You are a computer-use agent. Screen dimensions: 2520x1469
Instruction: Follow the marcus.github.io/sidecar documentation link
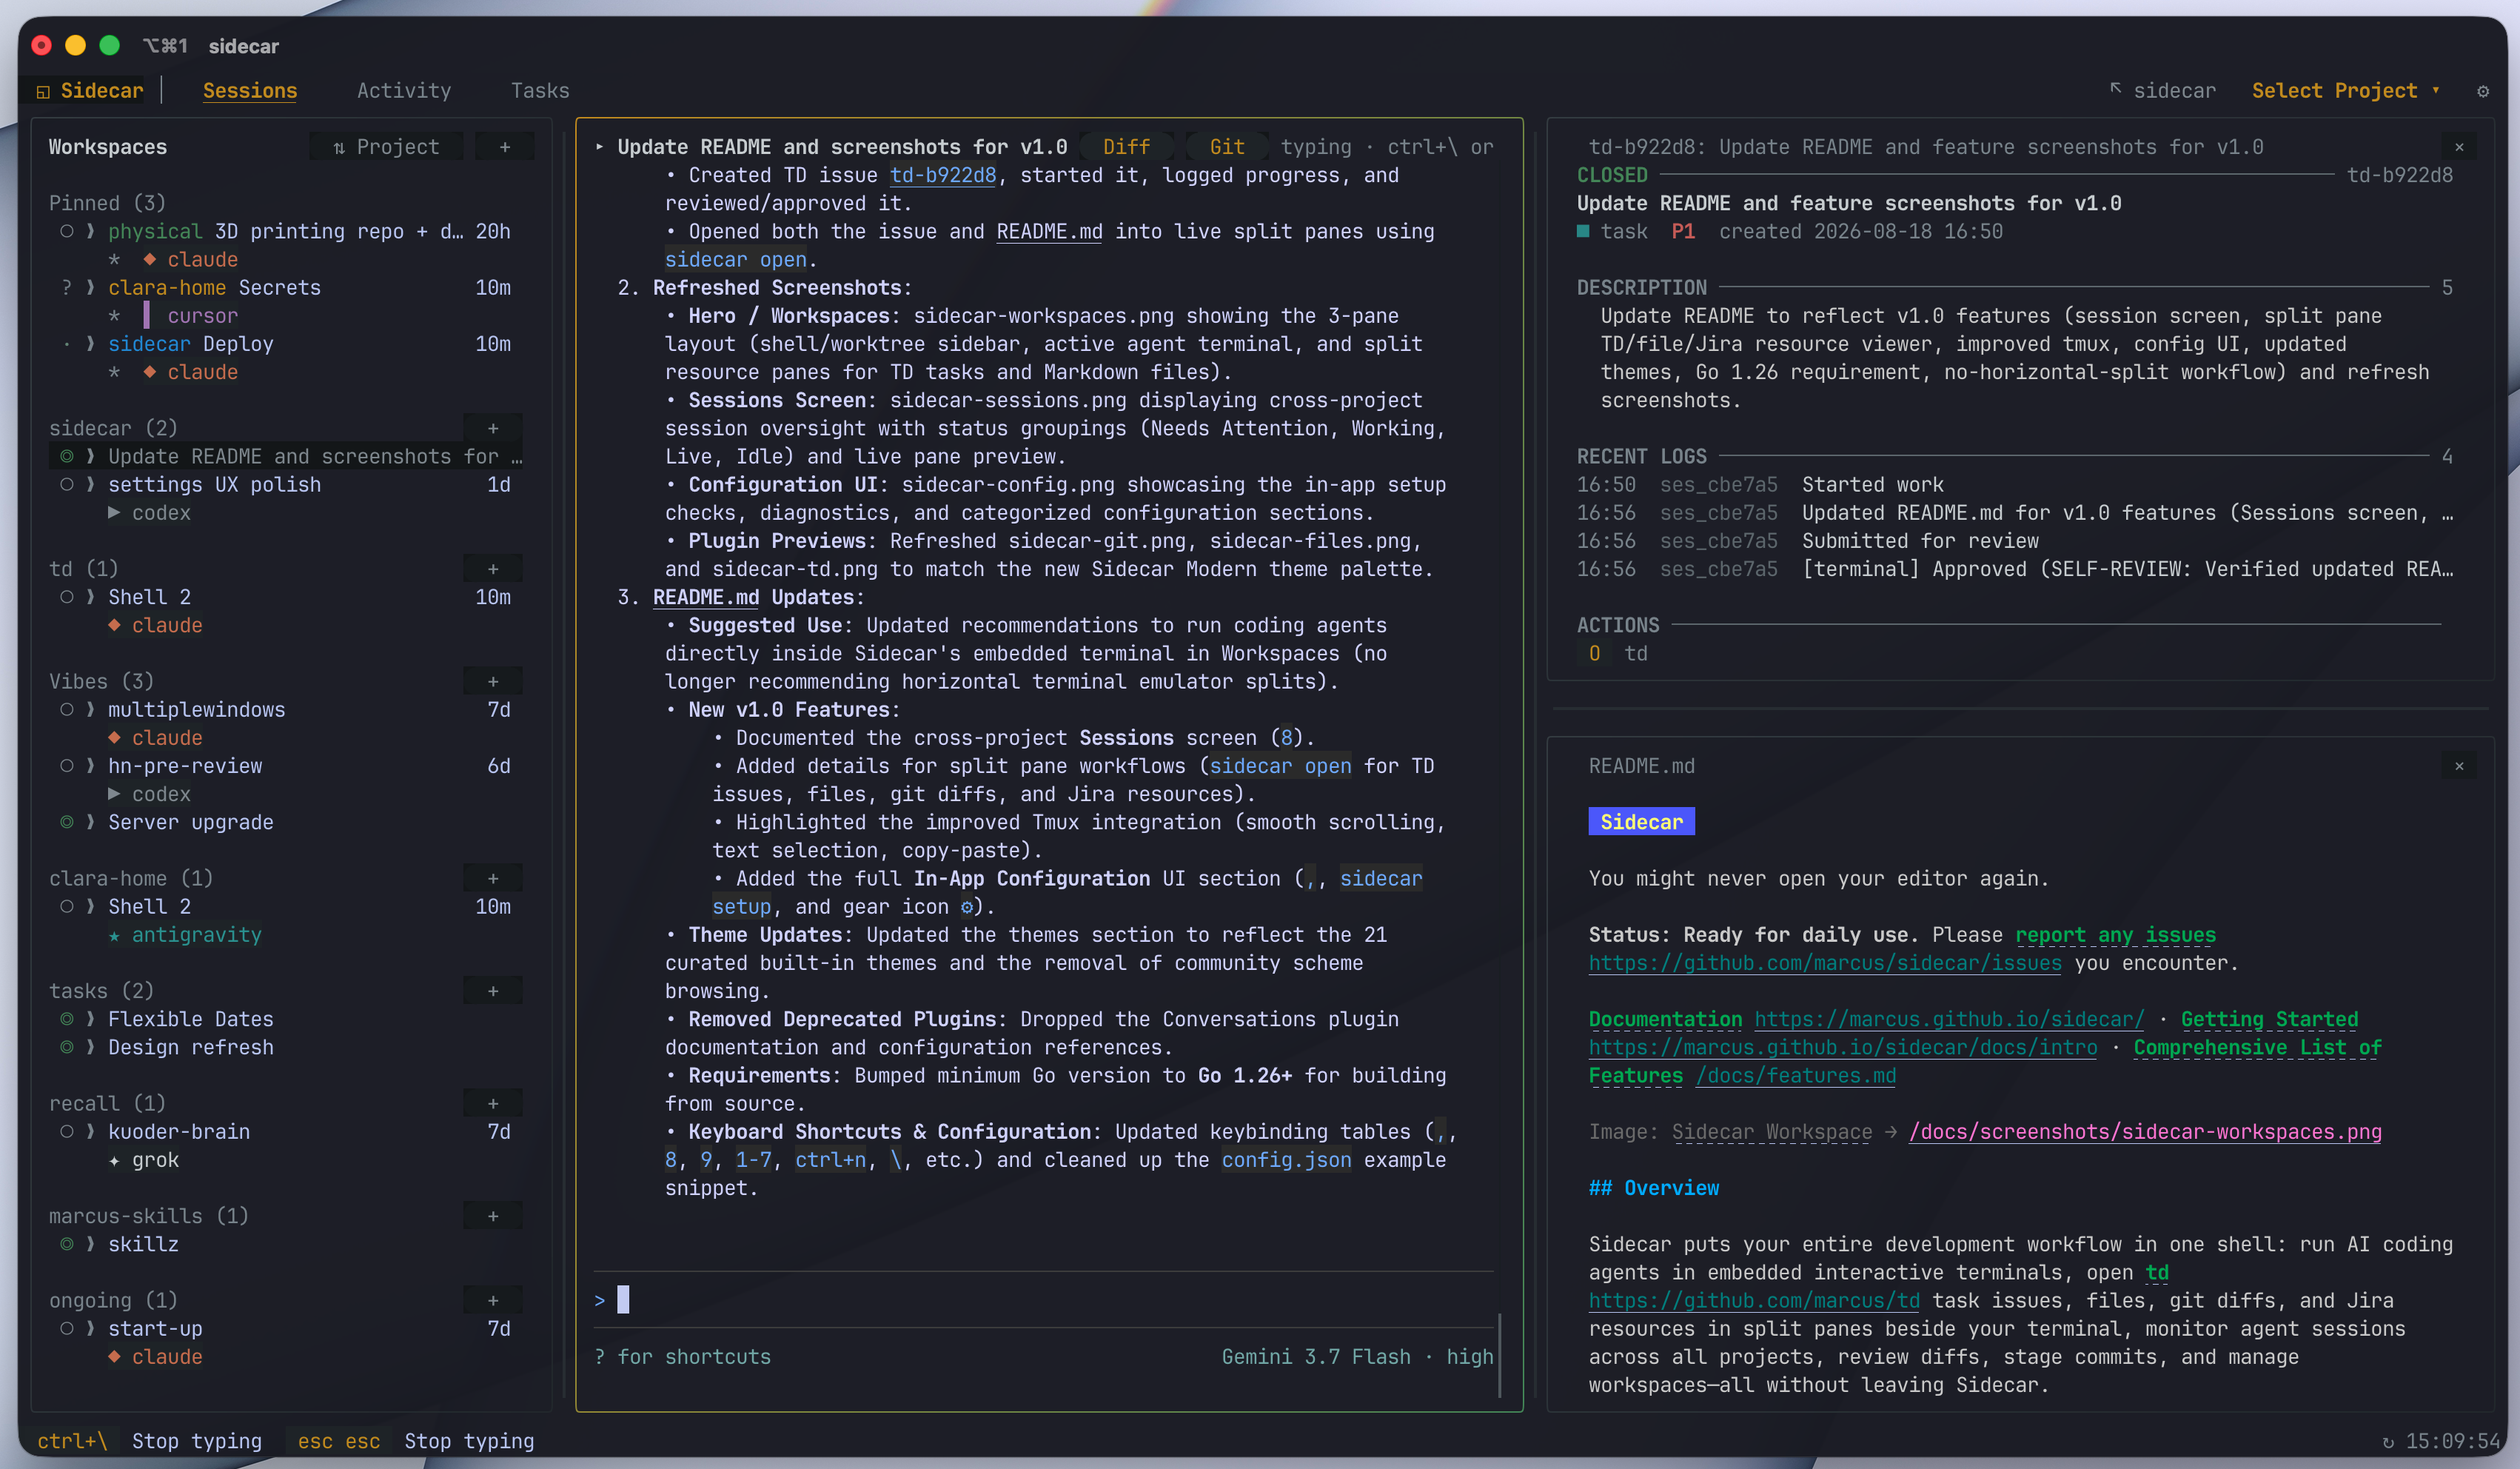click(x=1949, y=1019)
